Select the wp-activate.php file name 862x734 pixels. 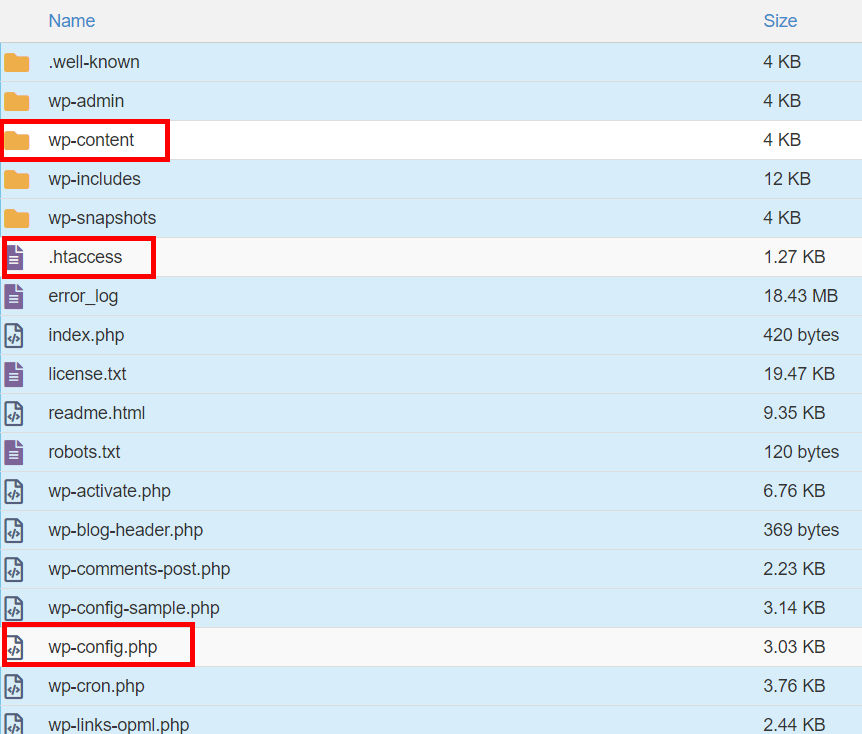pyautogui.click(x=109, y=491)
